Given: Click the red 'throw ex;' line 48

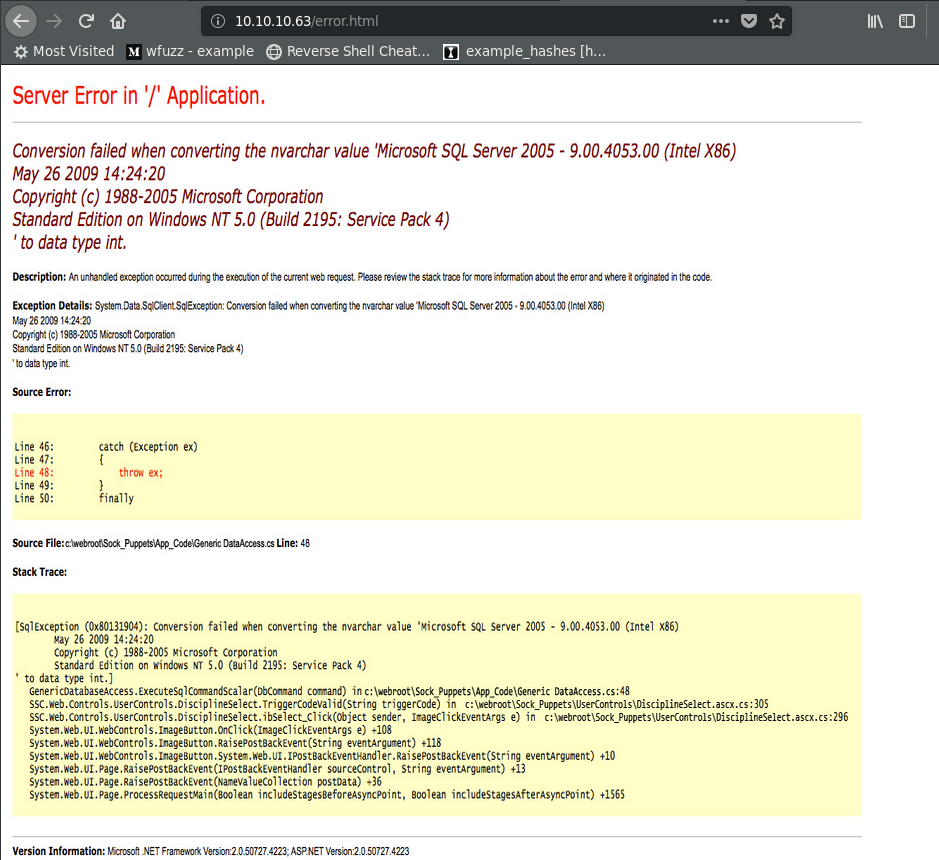Looking at the screenshot, I should pos(139,472).
